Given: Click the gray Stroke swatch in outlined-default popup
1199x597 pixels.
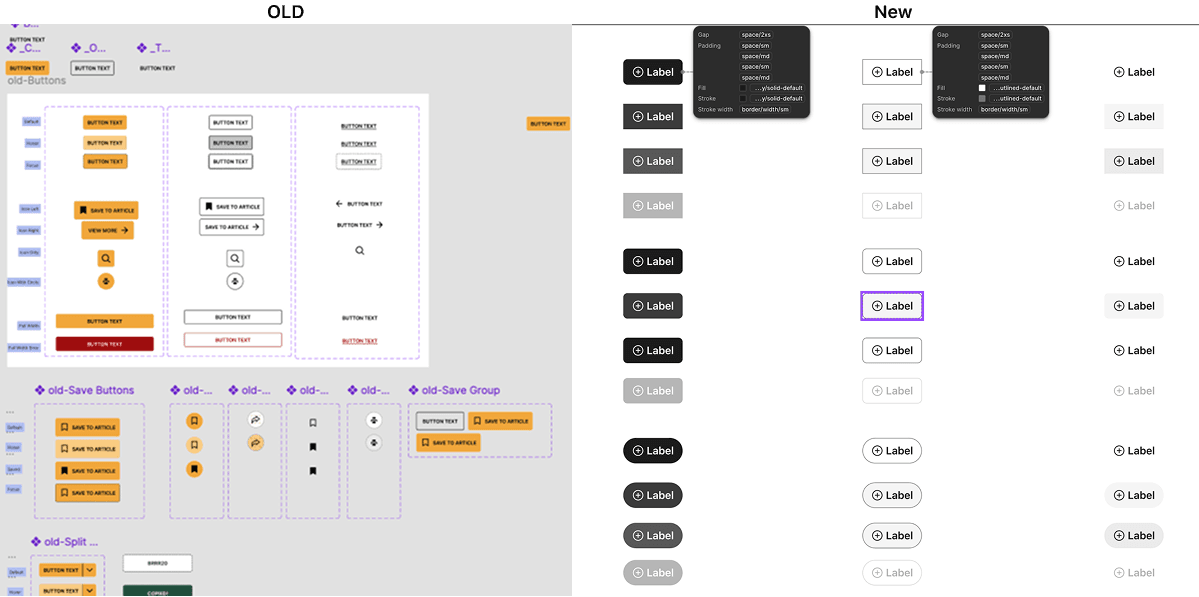Looking at the screenshot, I should pos(982,99).
